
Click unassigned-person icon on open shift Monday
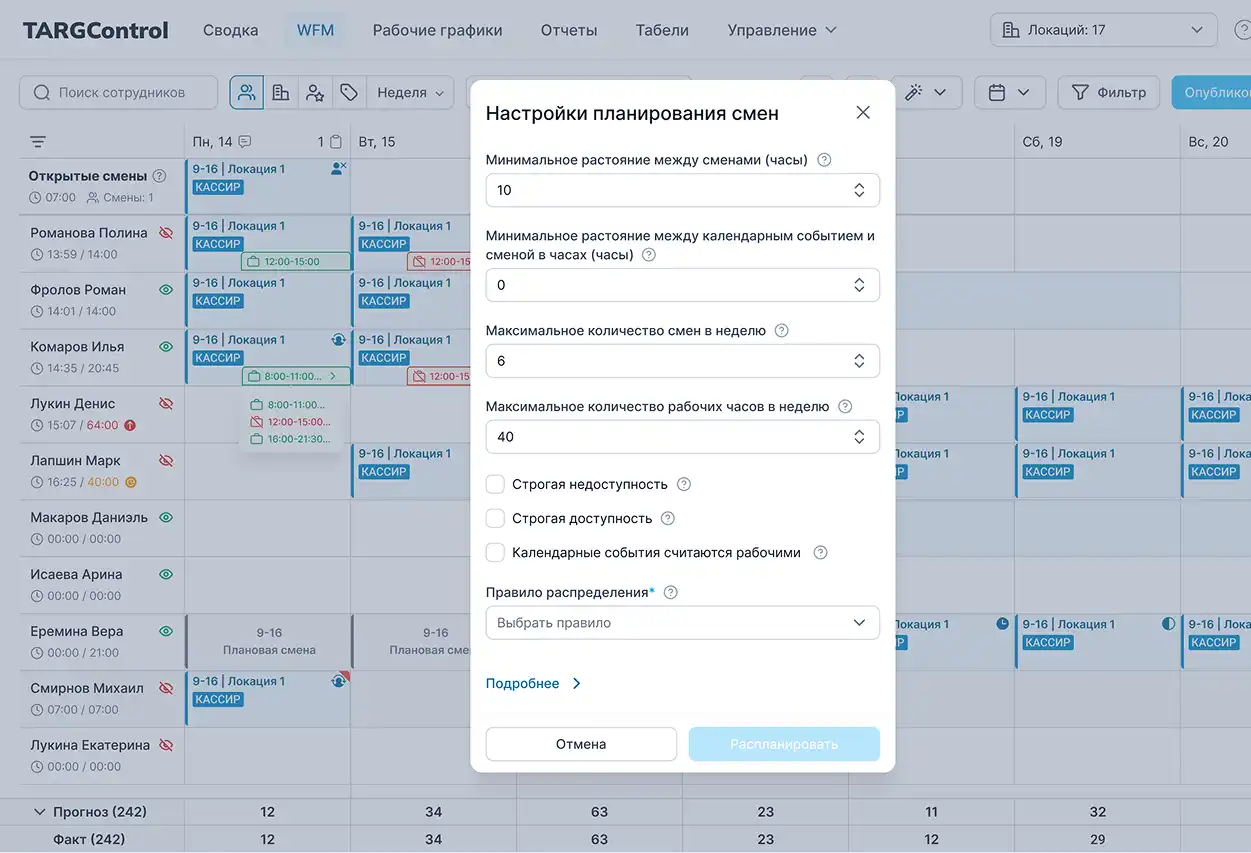[338, 168]
